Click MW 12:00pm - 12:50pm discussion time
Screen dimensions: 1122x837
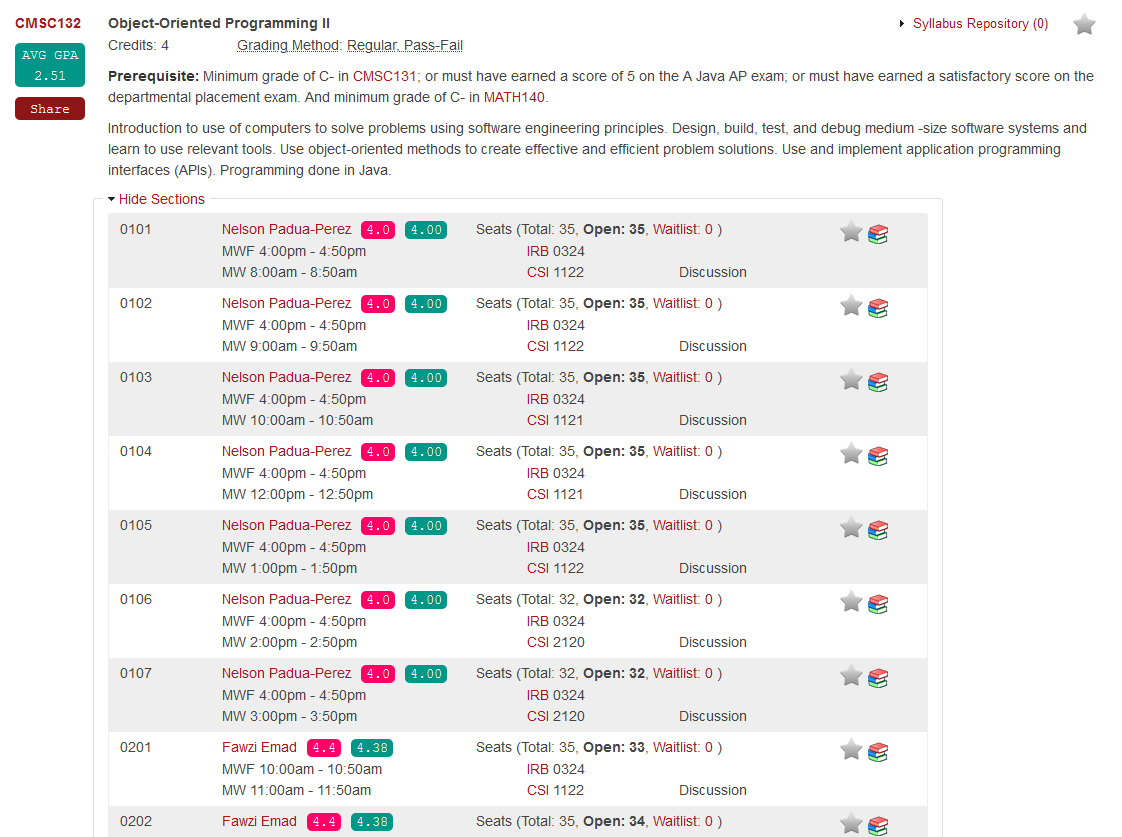[297, 494]
